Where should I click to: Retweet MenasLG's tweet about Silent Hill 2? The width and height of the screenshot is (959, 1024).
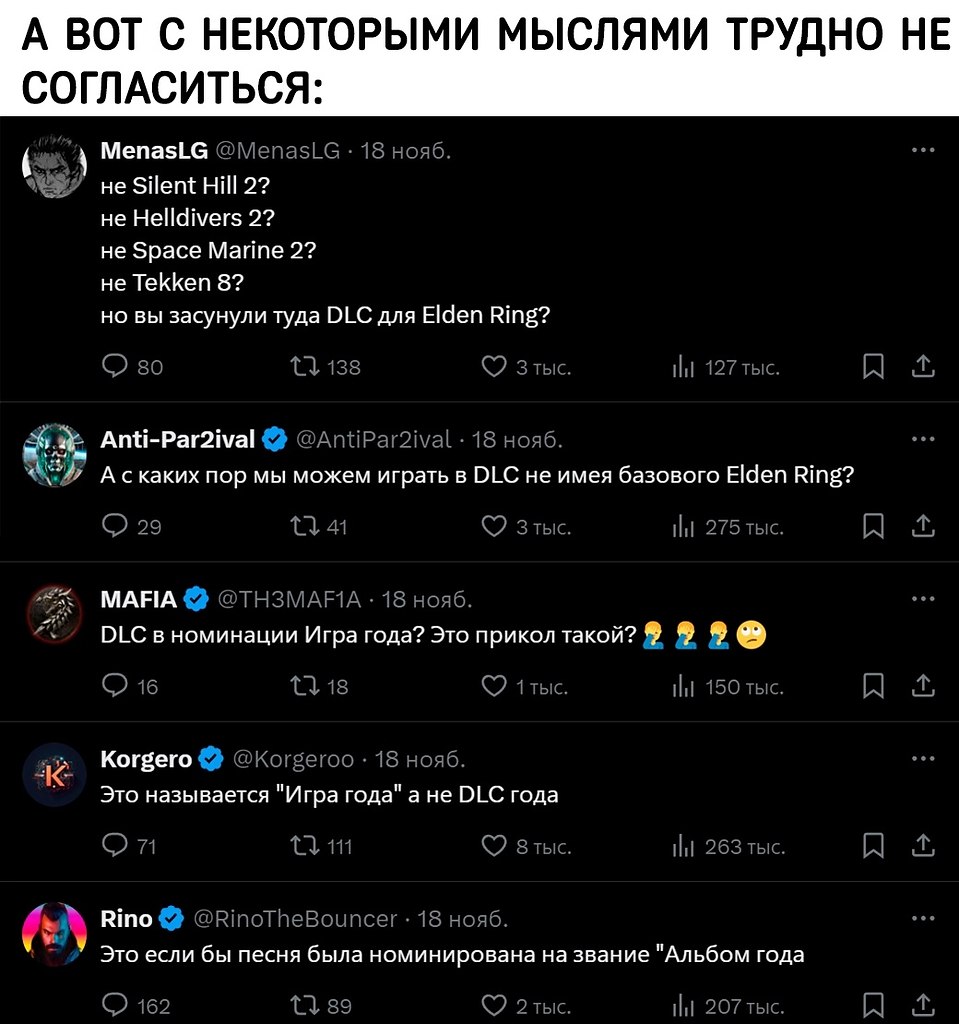[305, 366]
